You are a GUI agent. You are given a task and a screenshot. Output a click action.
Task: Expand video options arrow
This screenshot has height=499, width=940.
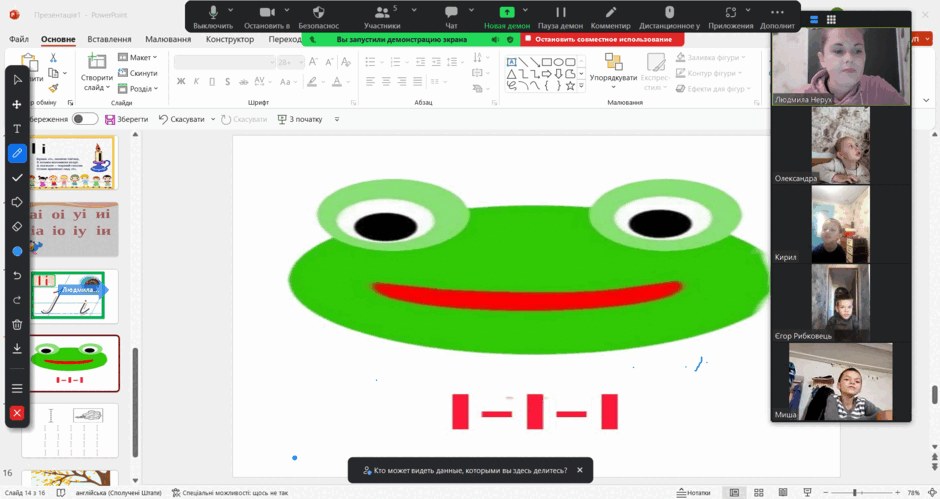tap(287, 10)
